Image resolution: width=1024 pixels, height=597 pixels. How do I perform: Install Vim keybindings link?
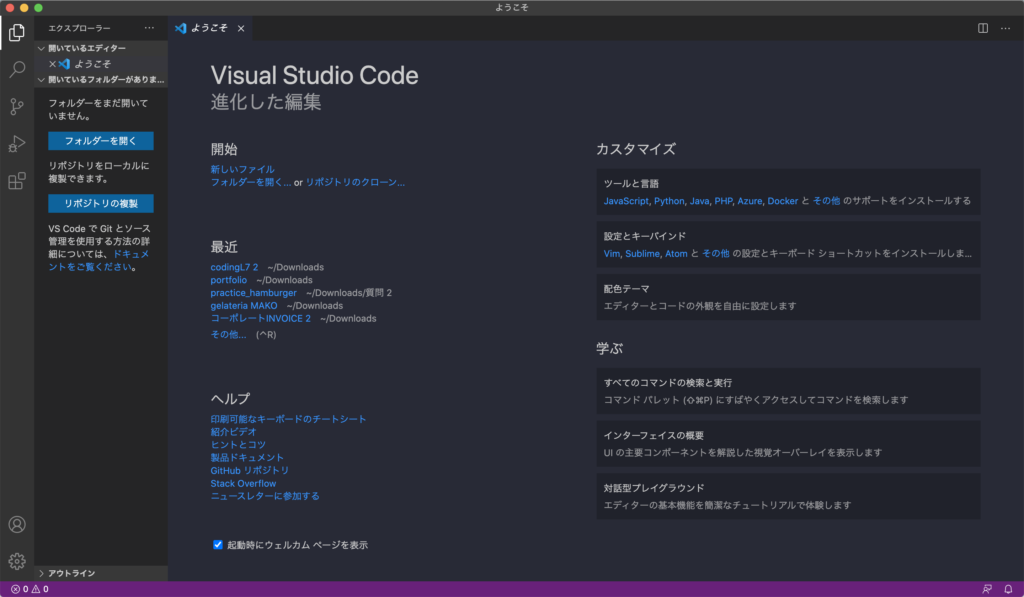coord(612,253)
